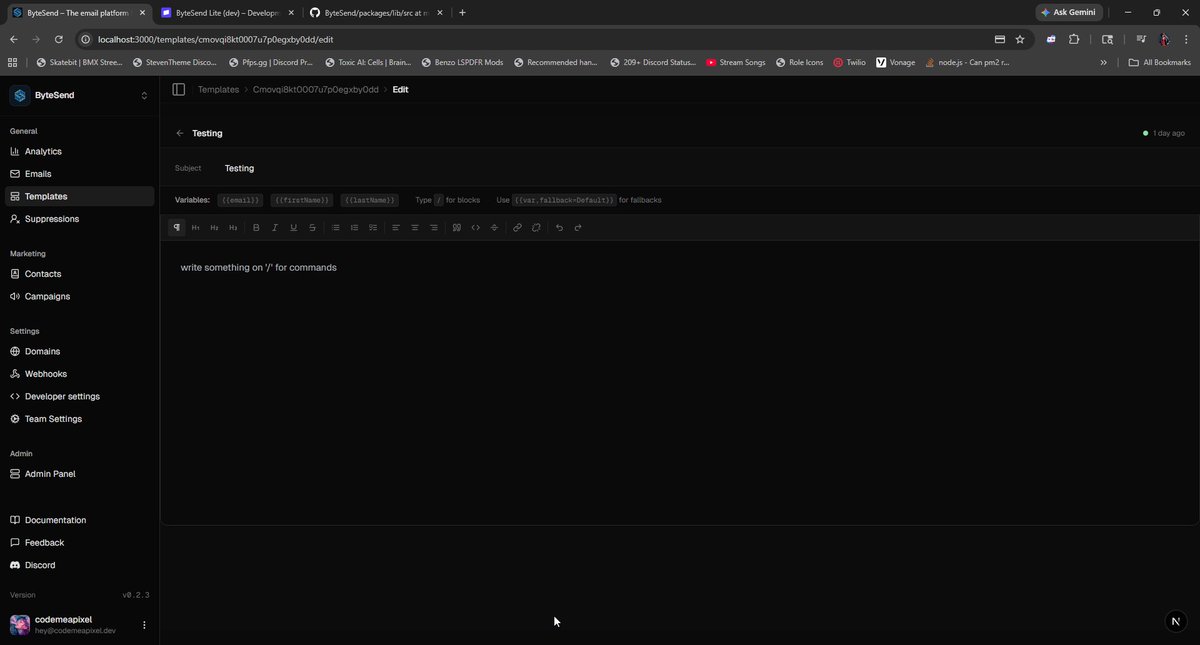Viewport: 1200px width, 645px height.
Task: Click the template ID breadcrumb
Action: 316,89
